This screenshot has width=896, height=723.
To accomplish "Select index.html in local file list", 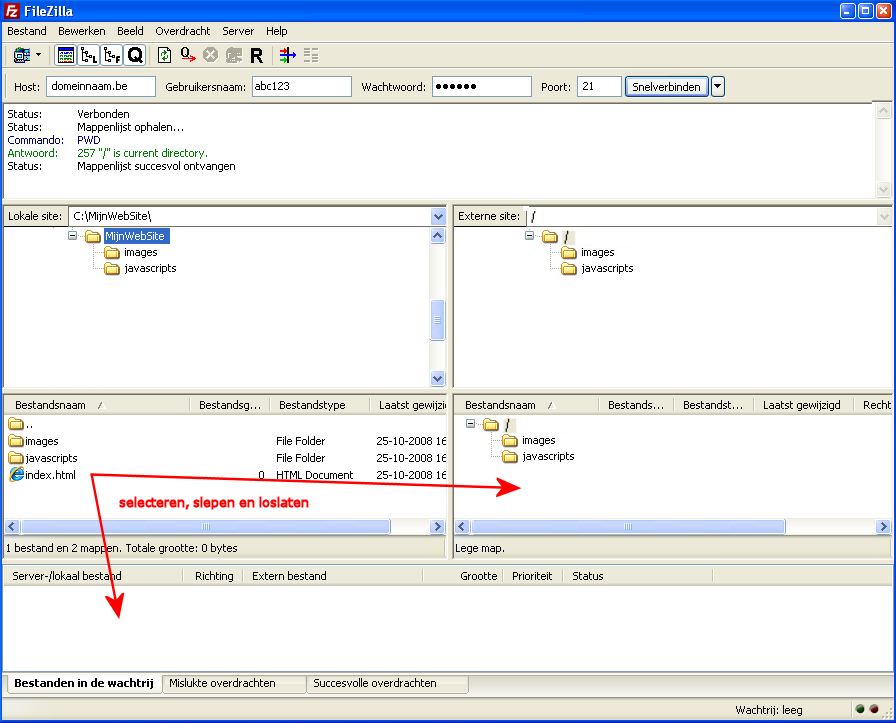I will pos(50,475).
